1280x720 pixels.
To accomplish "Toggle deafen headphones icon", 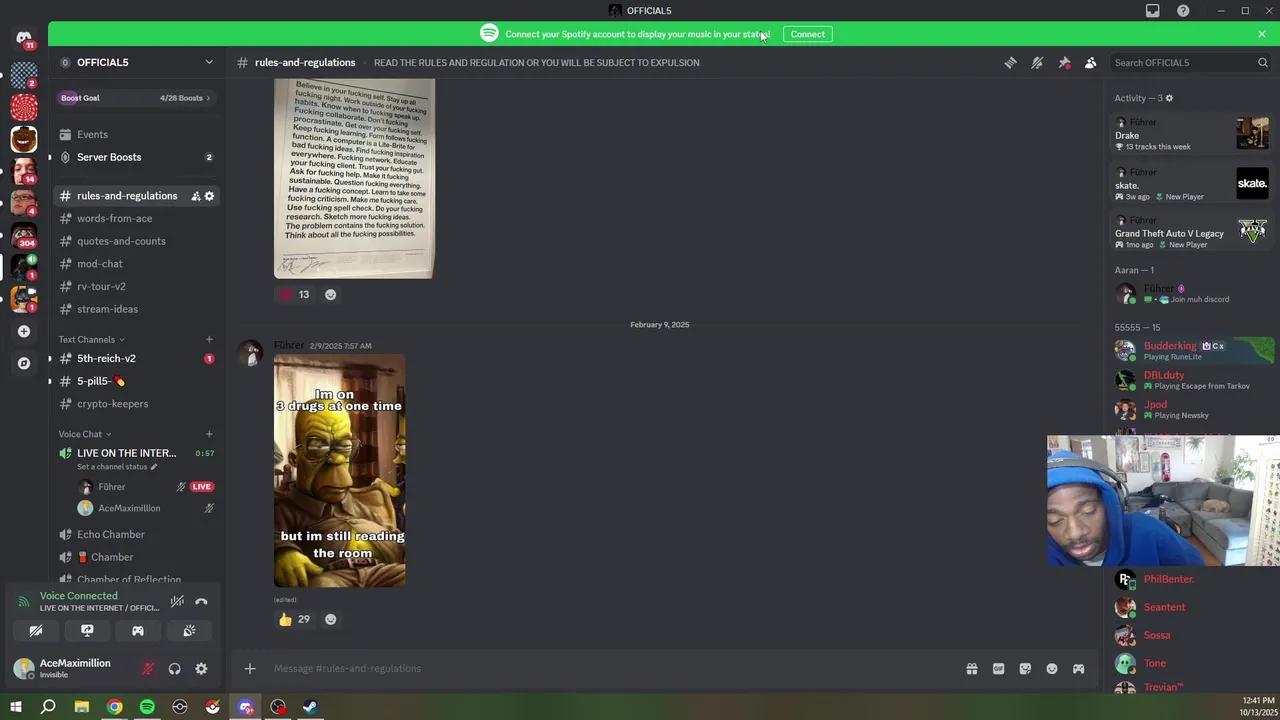I will [x=175, y=669].
